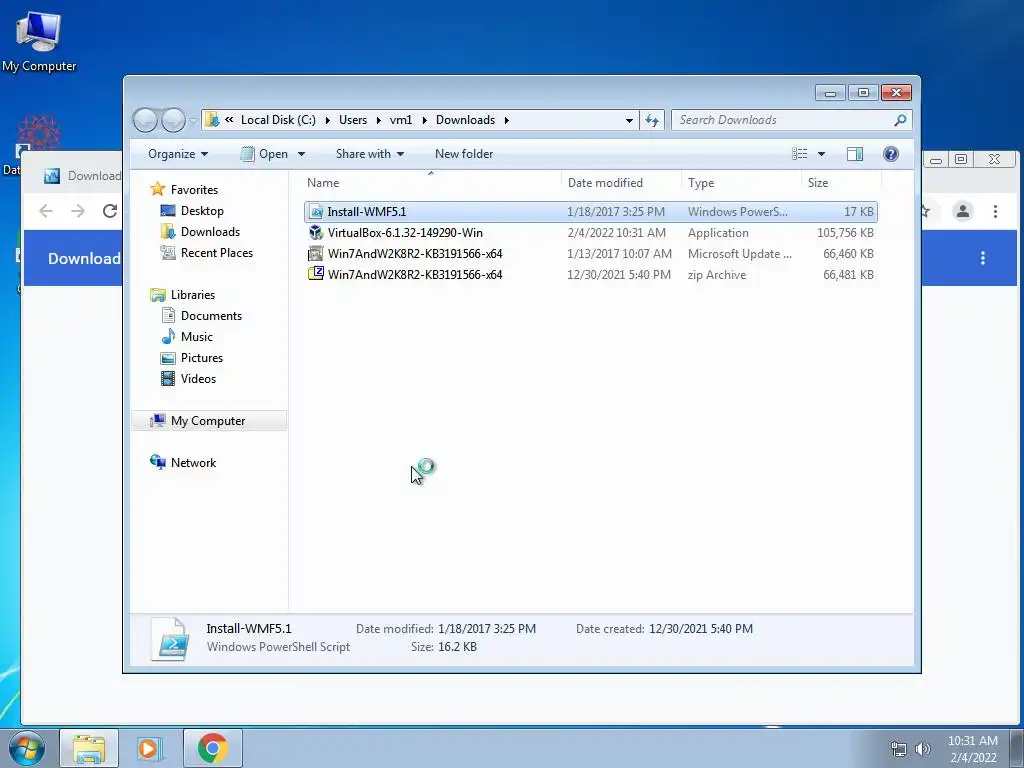Open Chrome's three-dot menu in background window

[995, 211]
